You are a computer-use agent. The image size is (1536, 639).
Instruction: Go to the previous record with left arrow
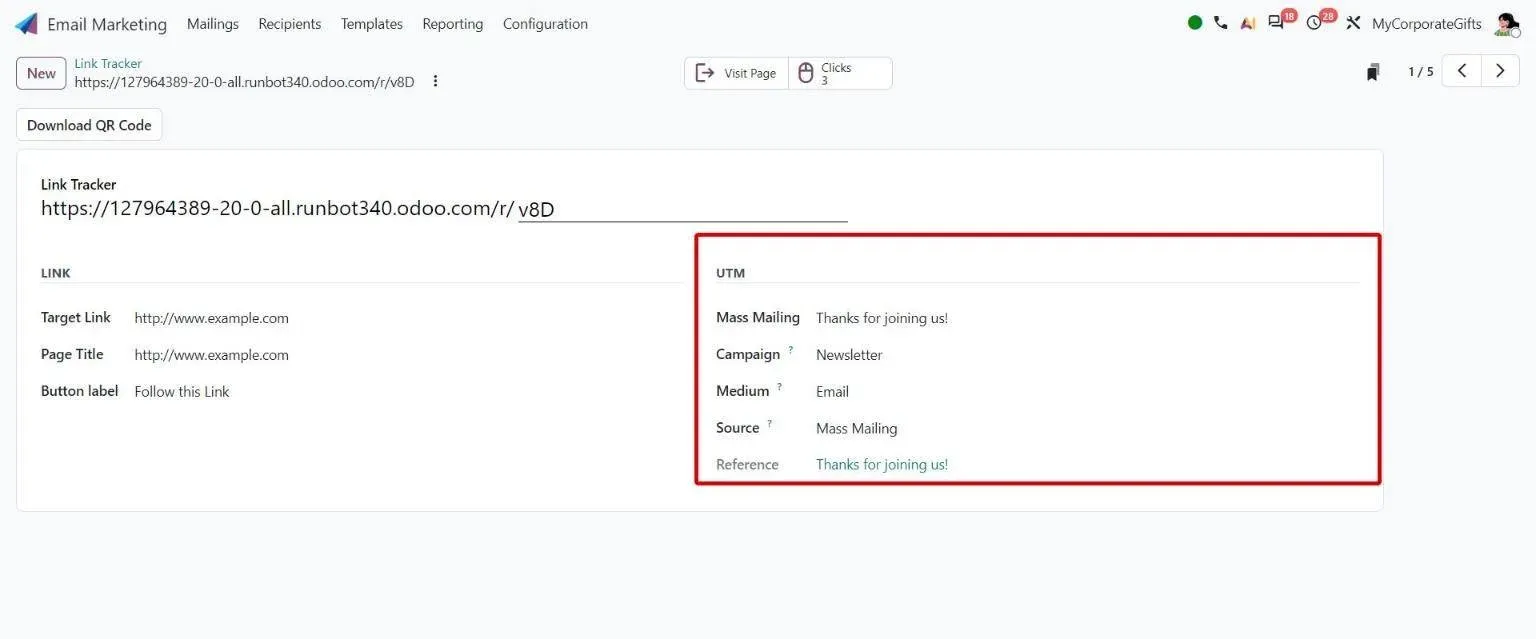(x=1461, y=71)
